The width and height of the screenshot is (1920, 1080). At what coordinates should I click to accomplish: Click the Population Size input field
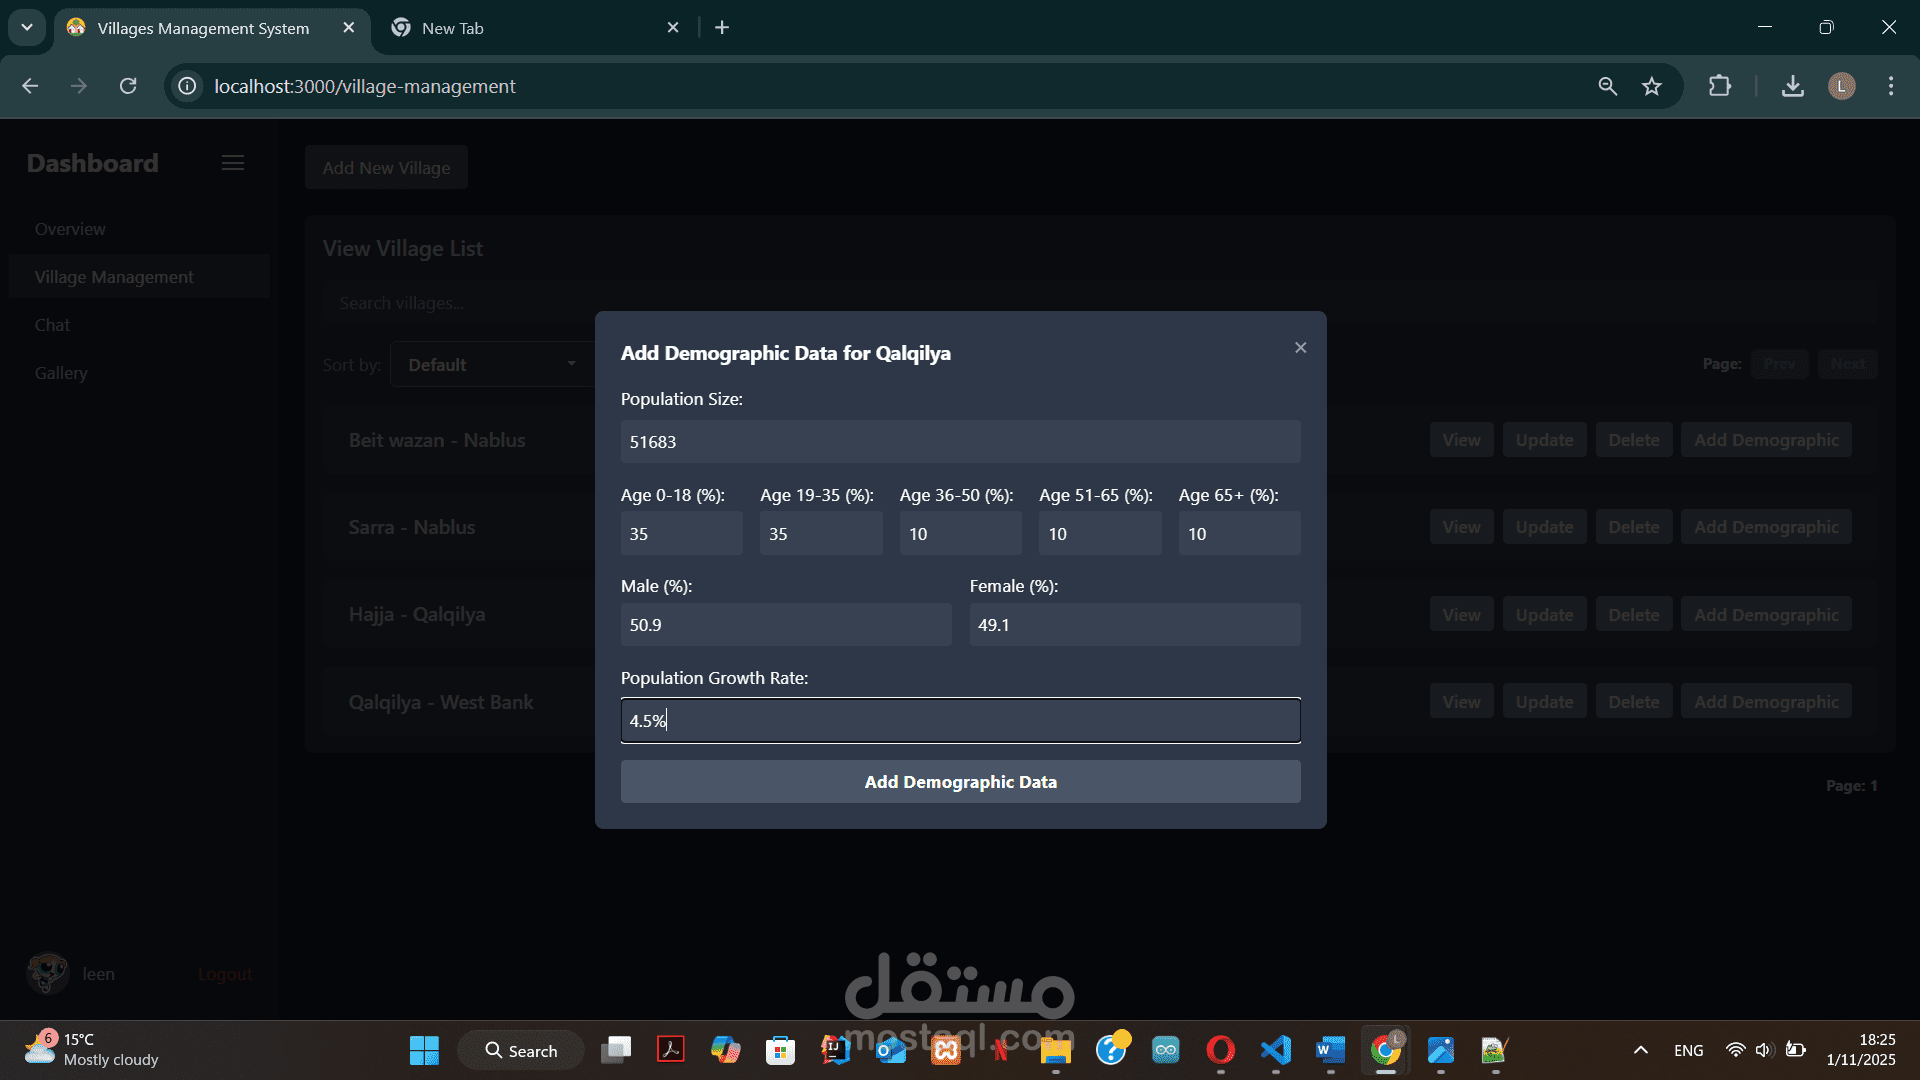960,442
